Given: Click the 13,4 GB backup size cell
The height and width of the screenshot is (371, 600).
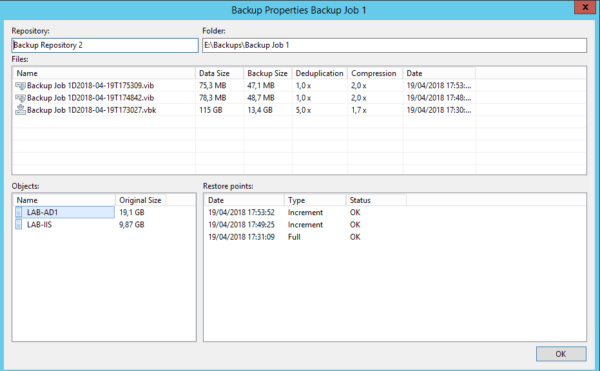Looking at the screenshot, I should pos(260,110).
